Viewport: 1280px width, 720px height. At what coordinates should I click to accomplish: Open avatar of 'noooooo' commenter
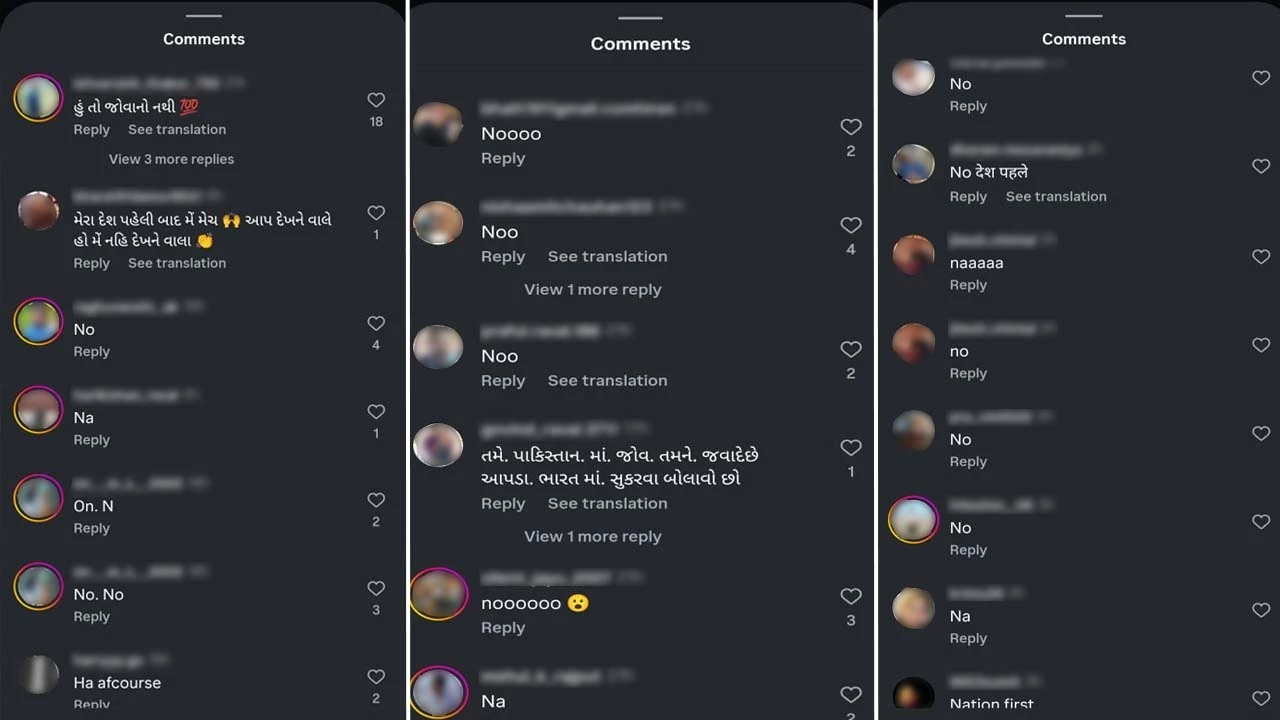coord(438,594)
